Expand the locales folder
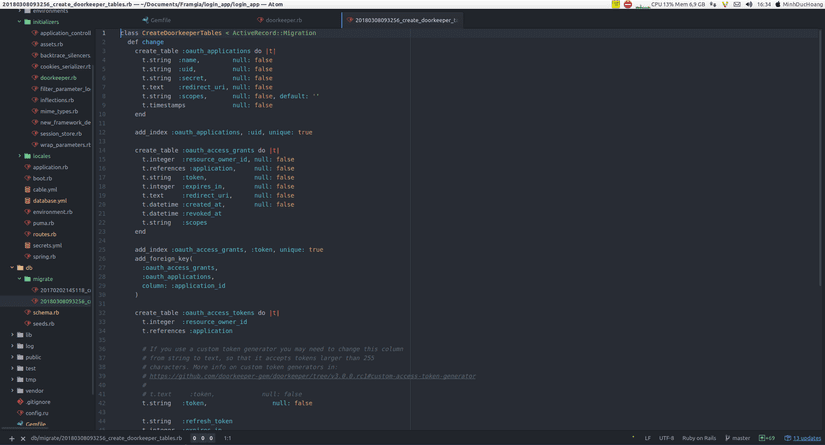 click(x=19, y=156)
